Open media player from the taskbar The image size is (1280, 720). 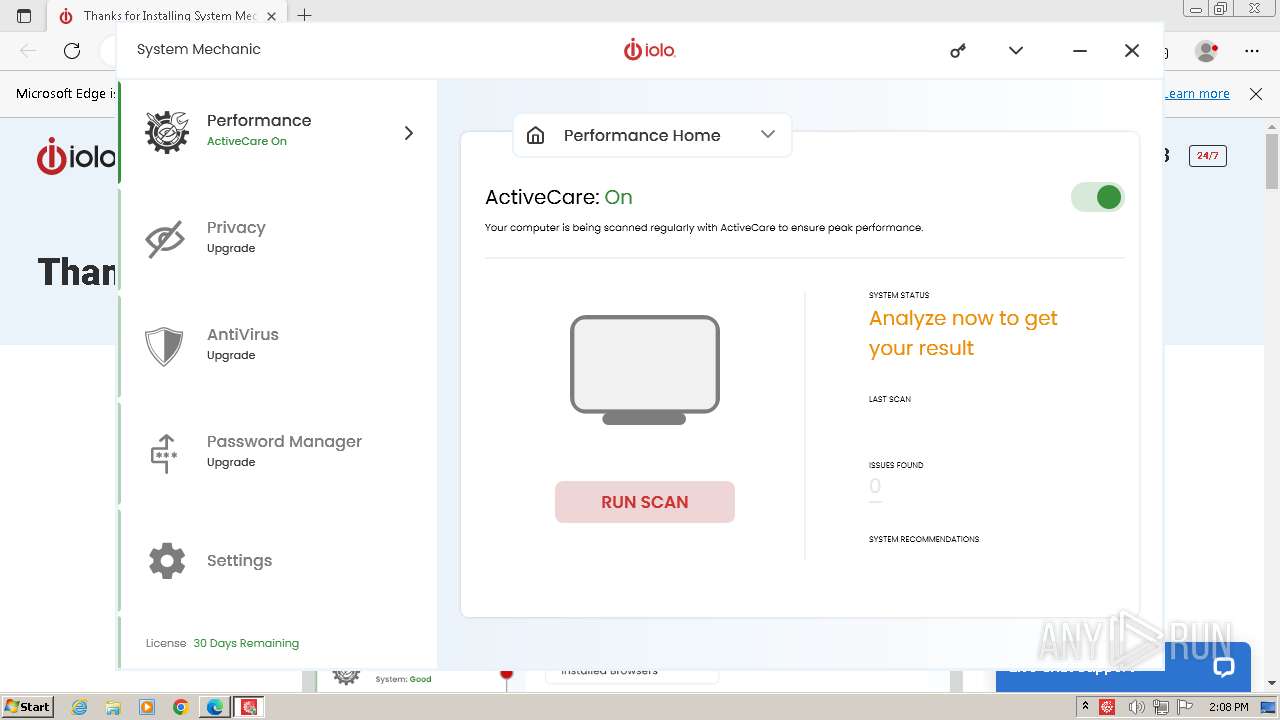(147, 707)
